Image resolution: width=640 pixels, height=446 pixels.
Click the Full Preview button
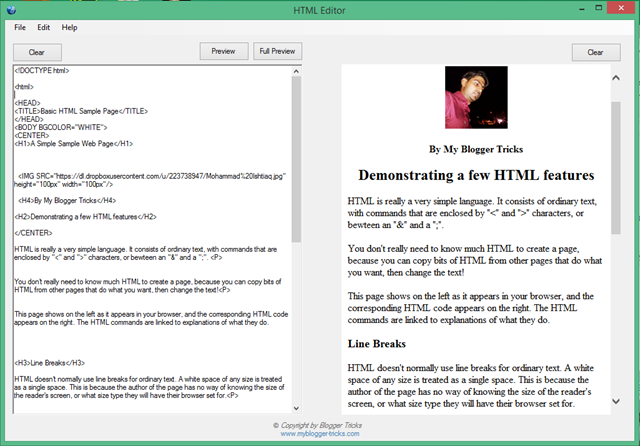coord(276,51)
